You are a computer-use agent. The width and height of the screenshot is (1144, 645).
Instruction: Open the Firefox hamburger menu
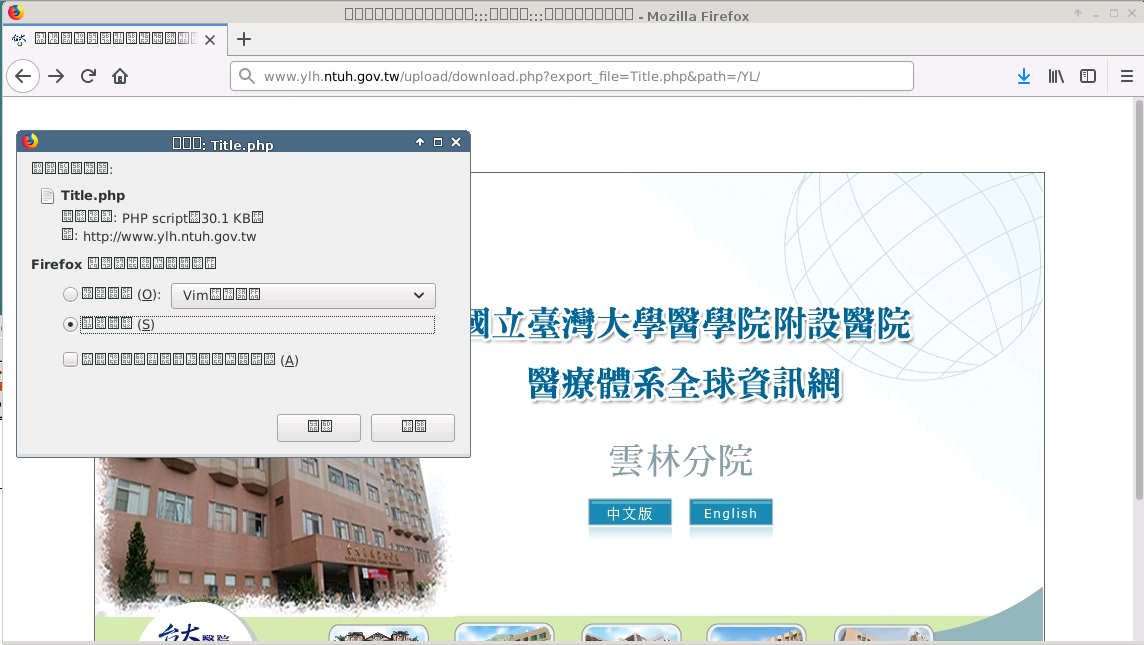point(1126,76)
